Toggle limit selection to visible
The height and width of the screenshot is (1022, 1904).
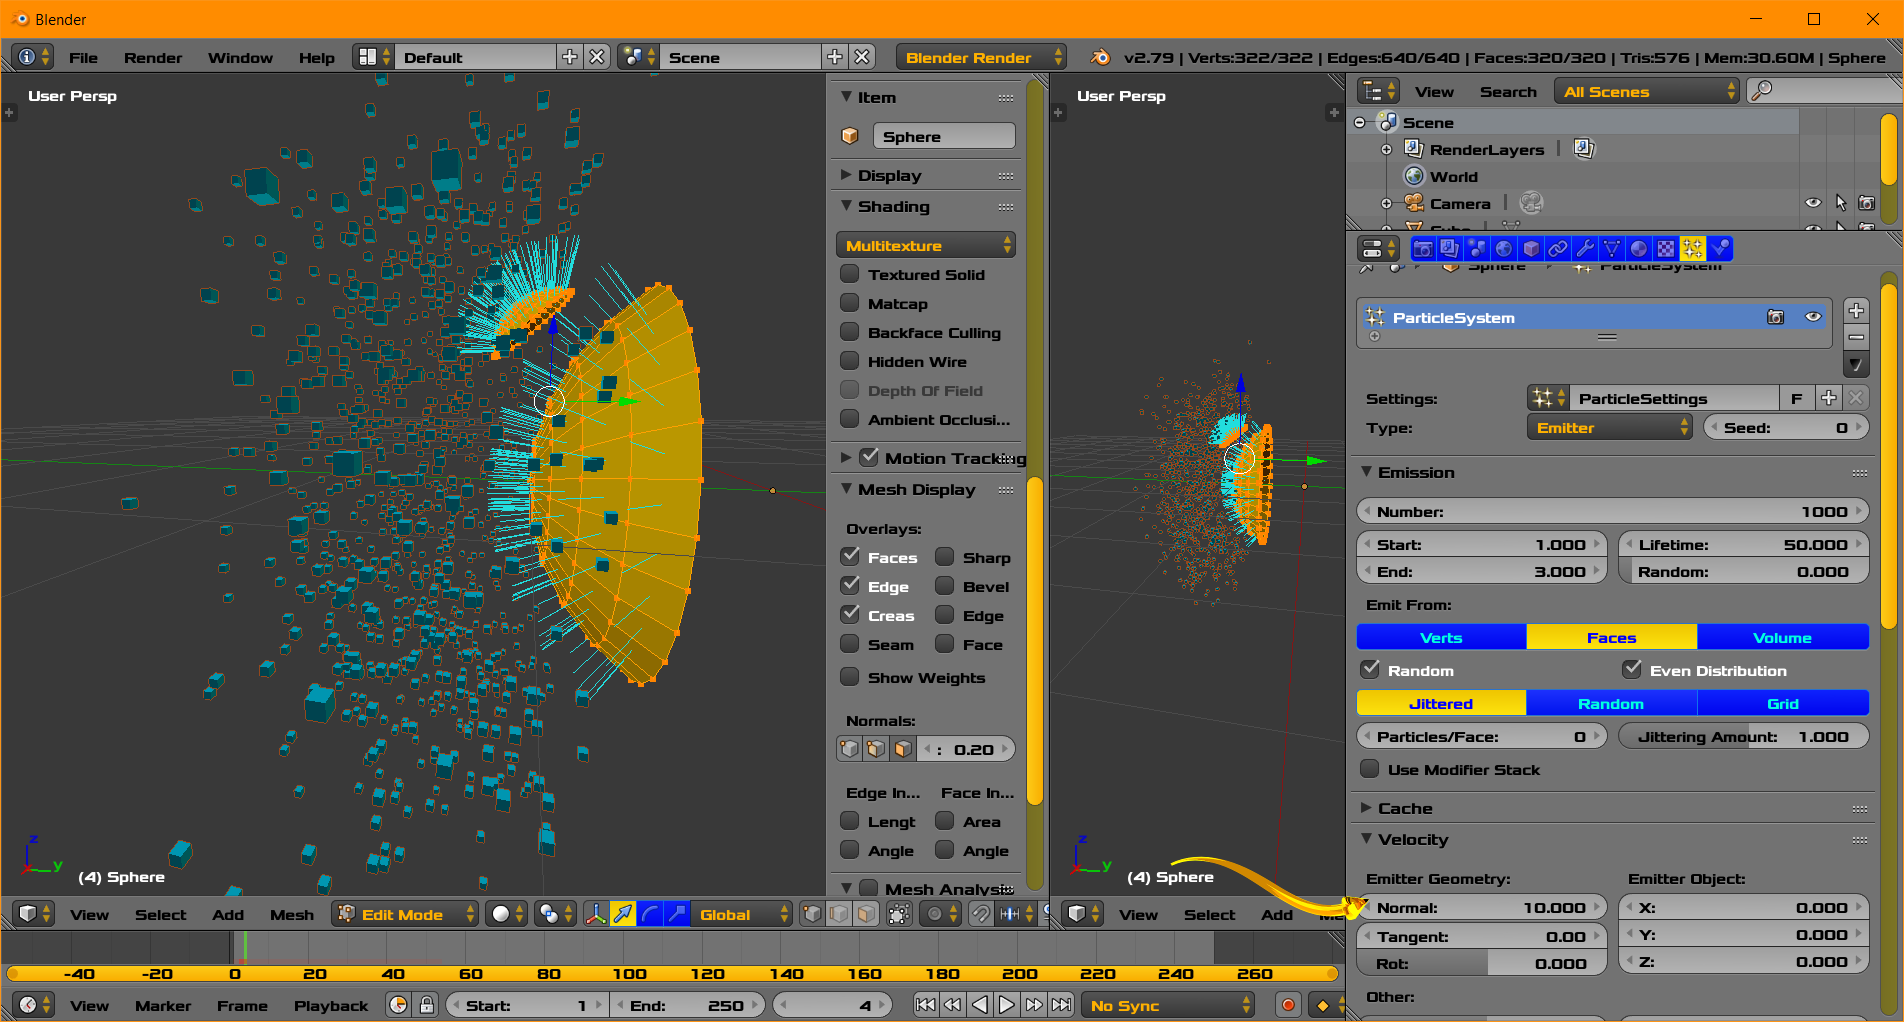[x=899, y=914]
